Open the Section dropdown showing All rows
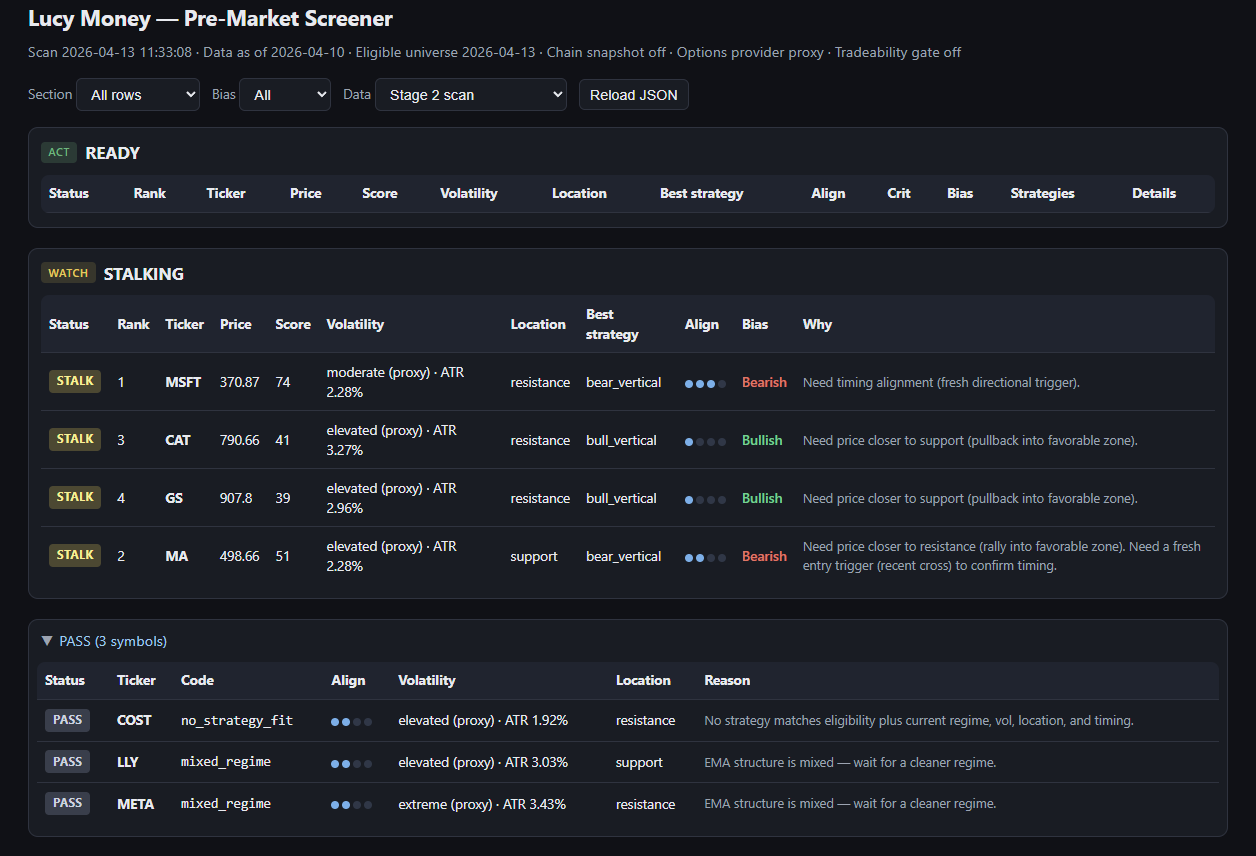Image resolution: width=1256 pixels, height=856 pixels. (x=138, y=95)
